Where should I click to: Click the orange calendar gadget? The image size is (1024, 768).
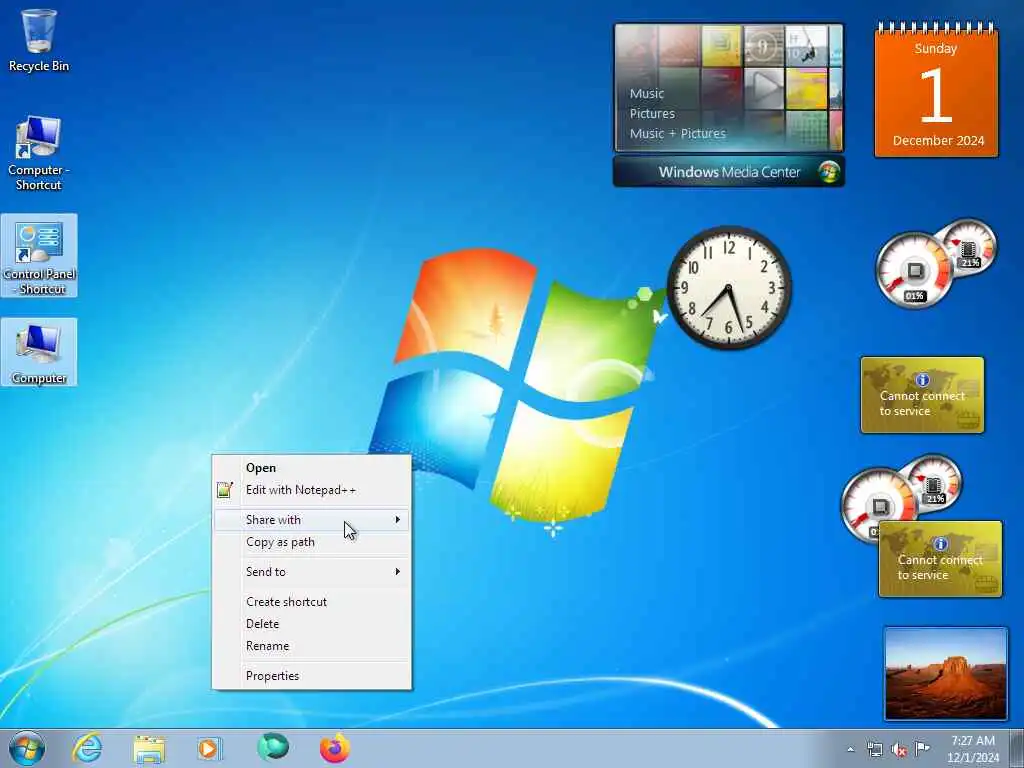tap(936, 90)
